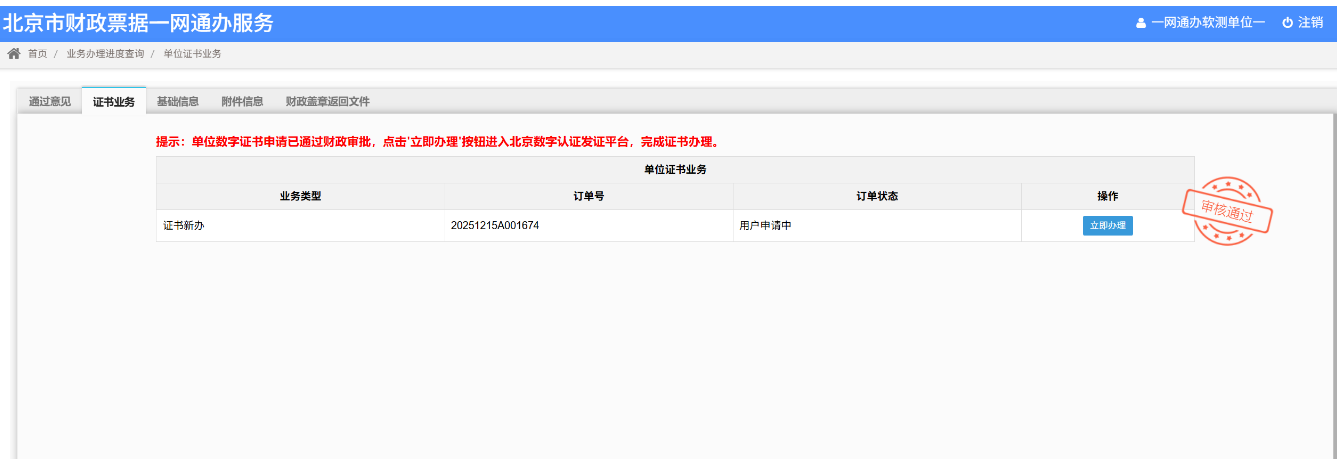Viewport: 1337px width, 459px height.
Task: Open the 基础信息 tab
Action: tap(178, 101)
